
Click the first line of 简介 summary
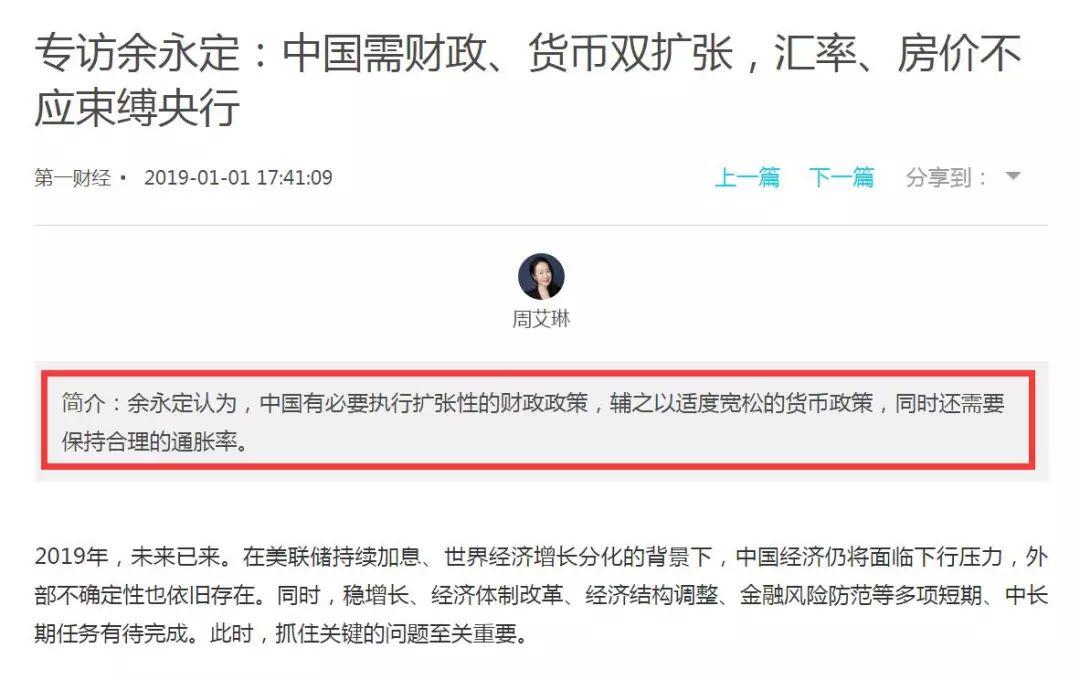[533, 403]
